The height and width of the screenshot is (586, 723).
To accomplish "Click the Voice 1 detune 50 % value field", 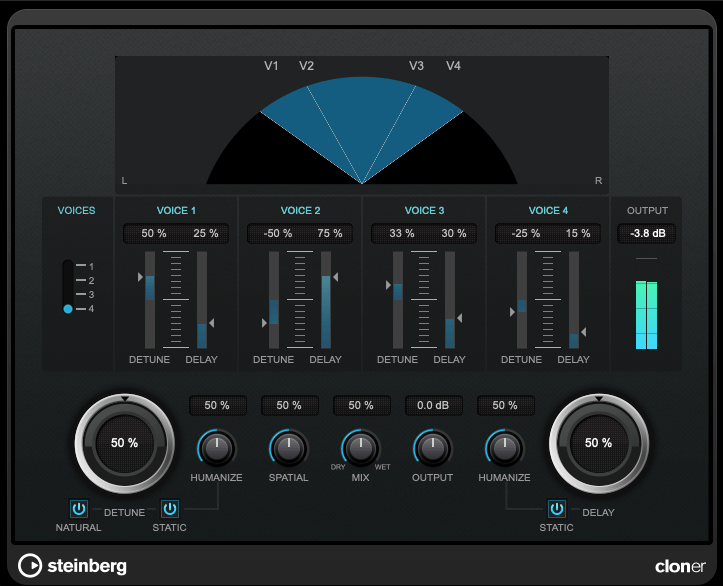I will pyautogui.click(x=154, y=233).
